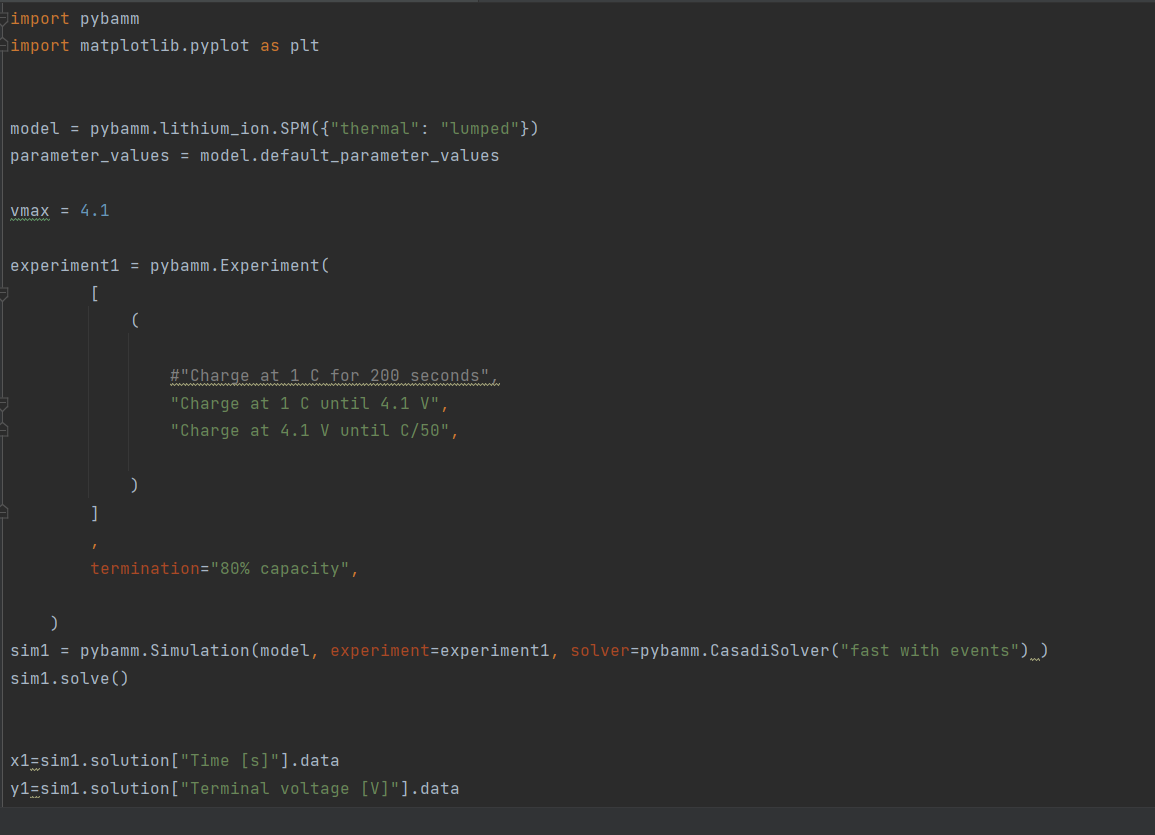1155x835 pixels.
Task: Click the string "Charge at 1 C until 4.1 V"
Action: (x=305, y=404)
